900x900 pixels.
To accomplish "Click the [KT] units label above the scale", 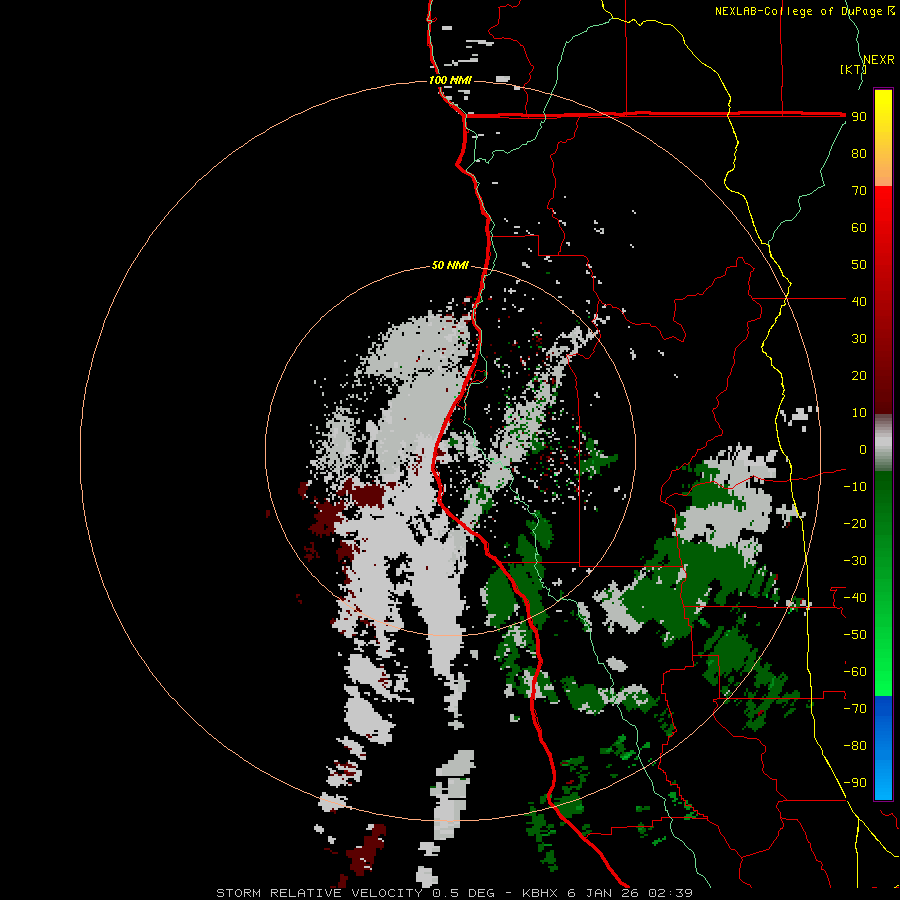I will tap(853, 69).
